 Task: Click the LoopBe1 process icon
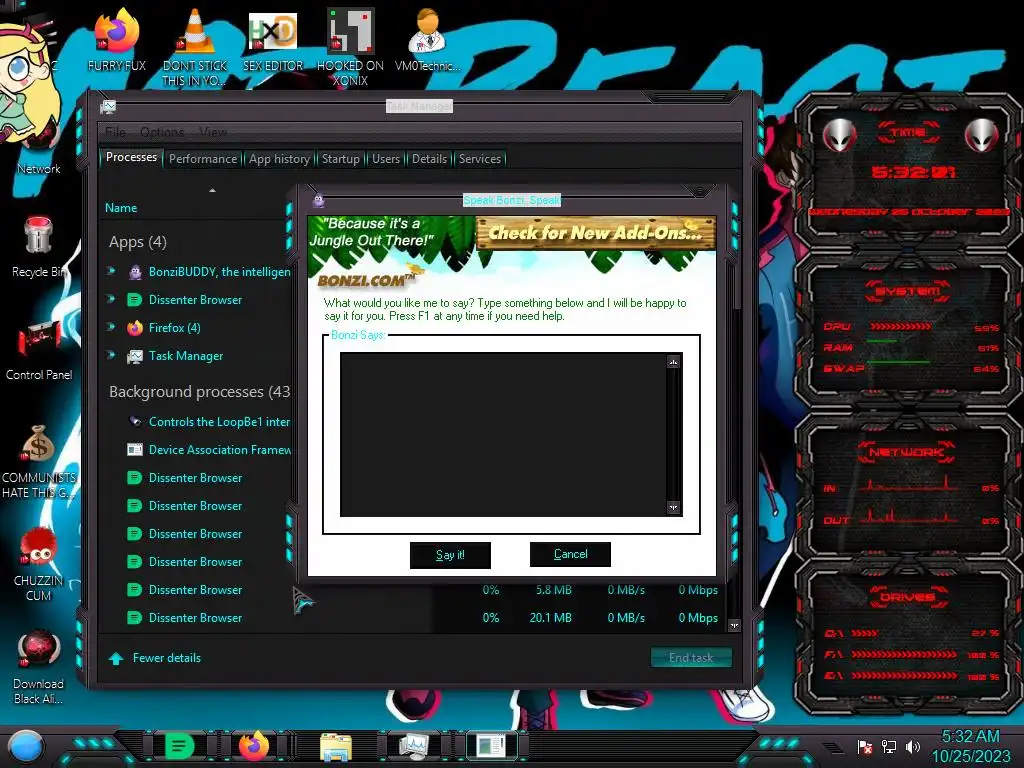(135, 421)
